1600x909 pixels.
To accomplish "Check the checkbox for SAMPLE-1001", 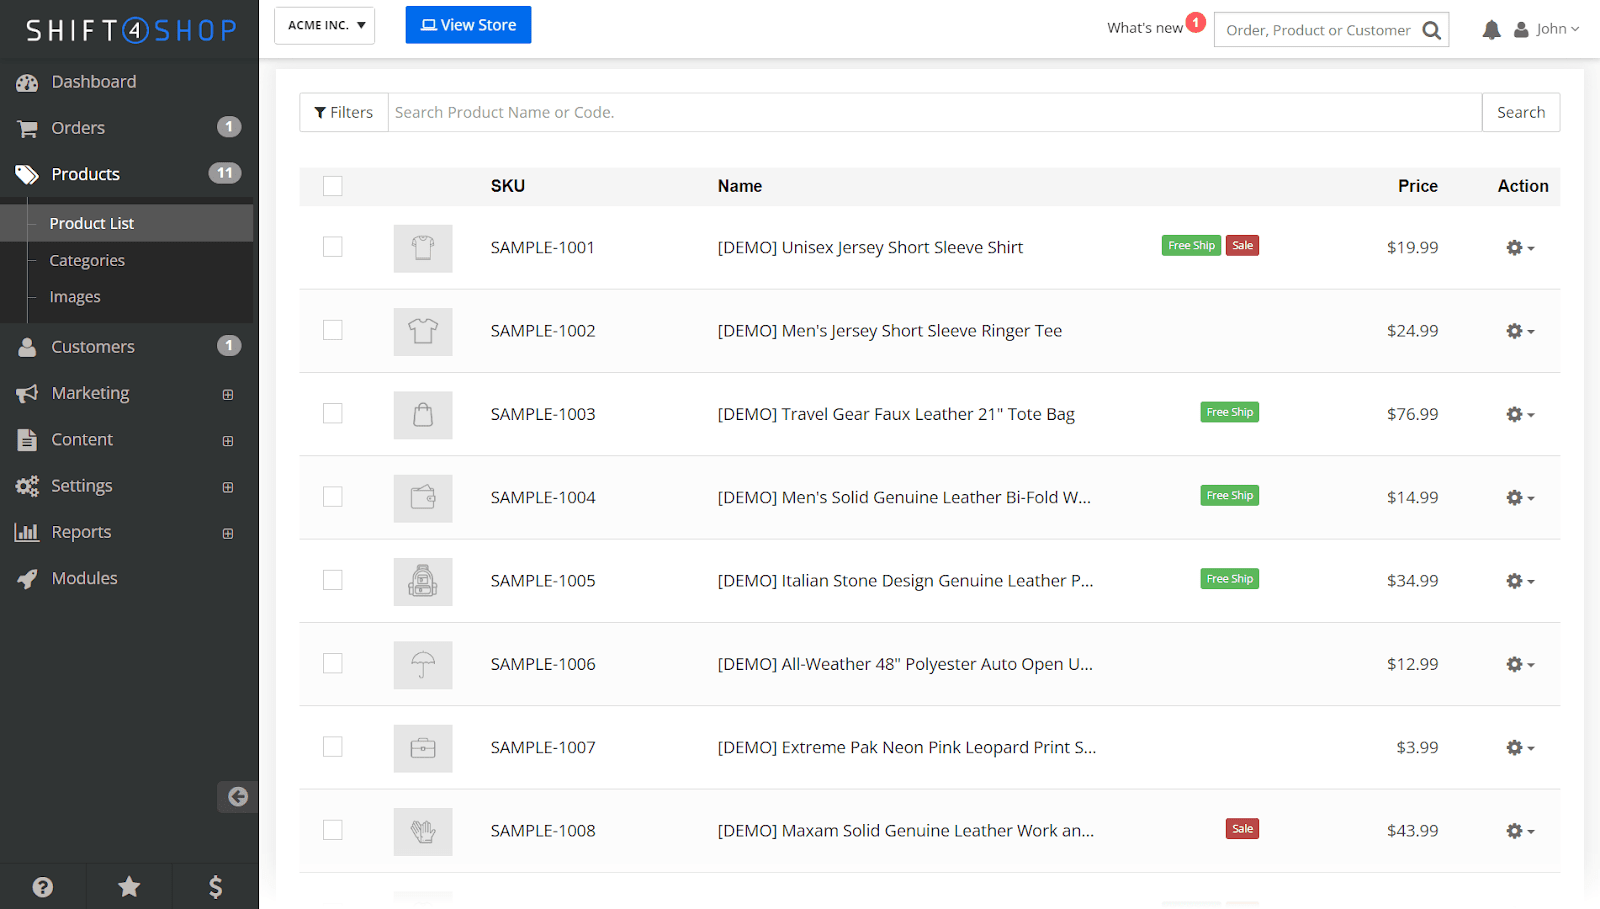I will click(x=332, y=246).
